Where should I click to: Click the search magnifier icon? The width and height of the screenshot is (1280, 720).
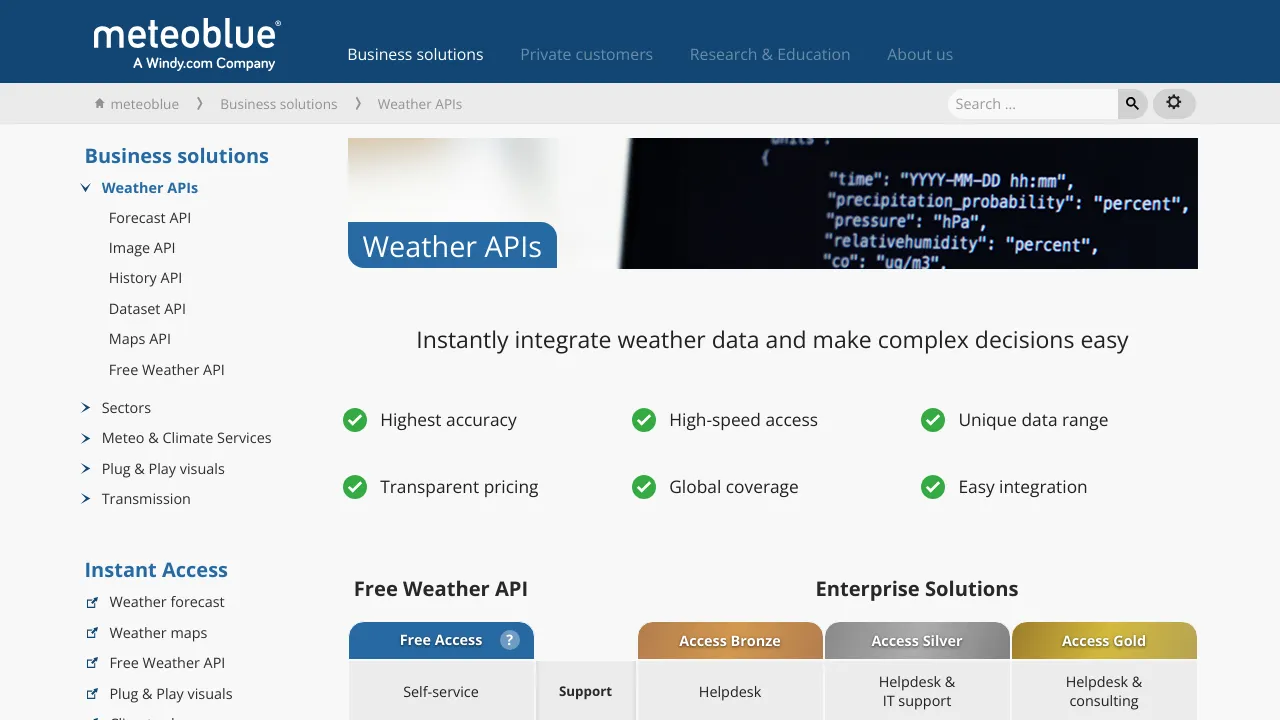click(1132, 104)
